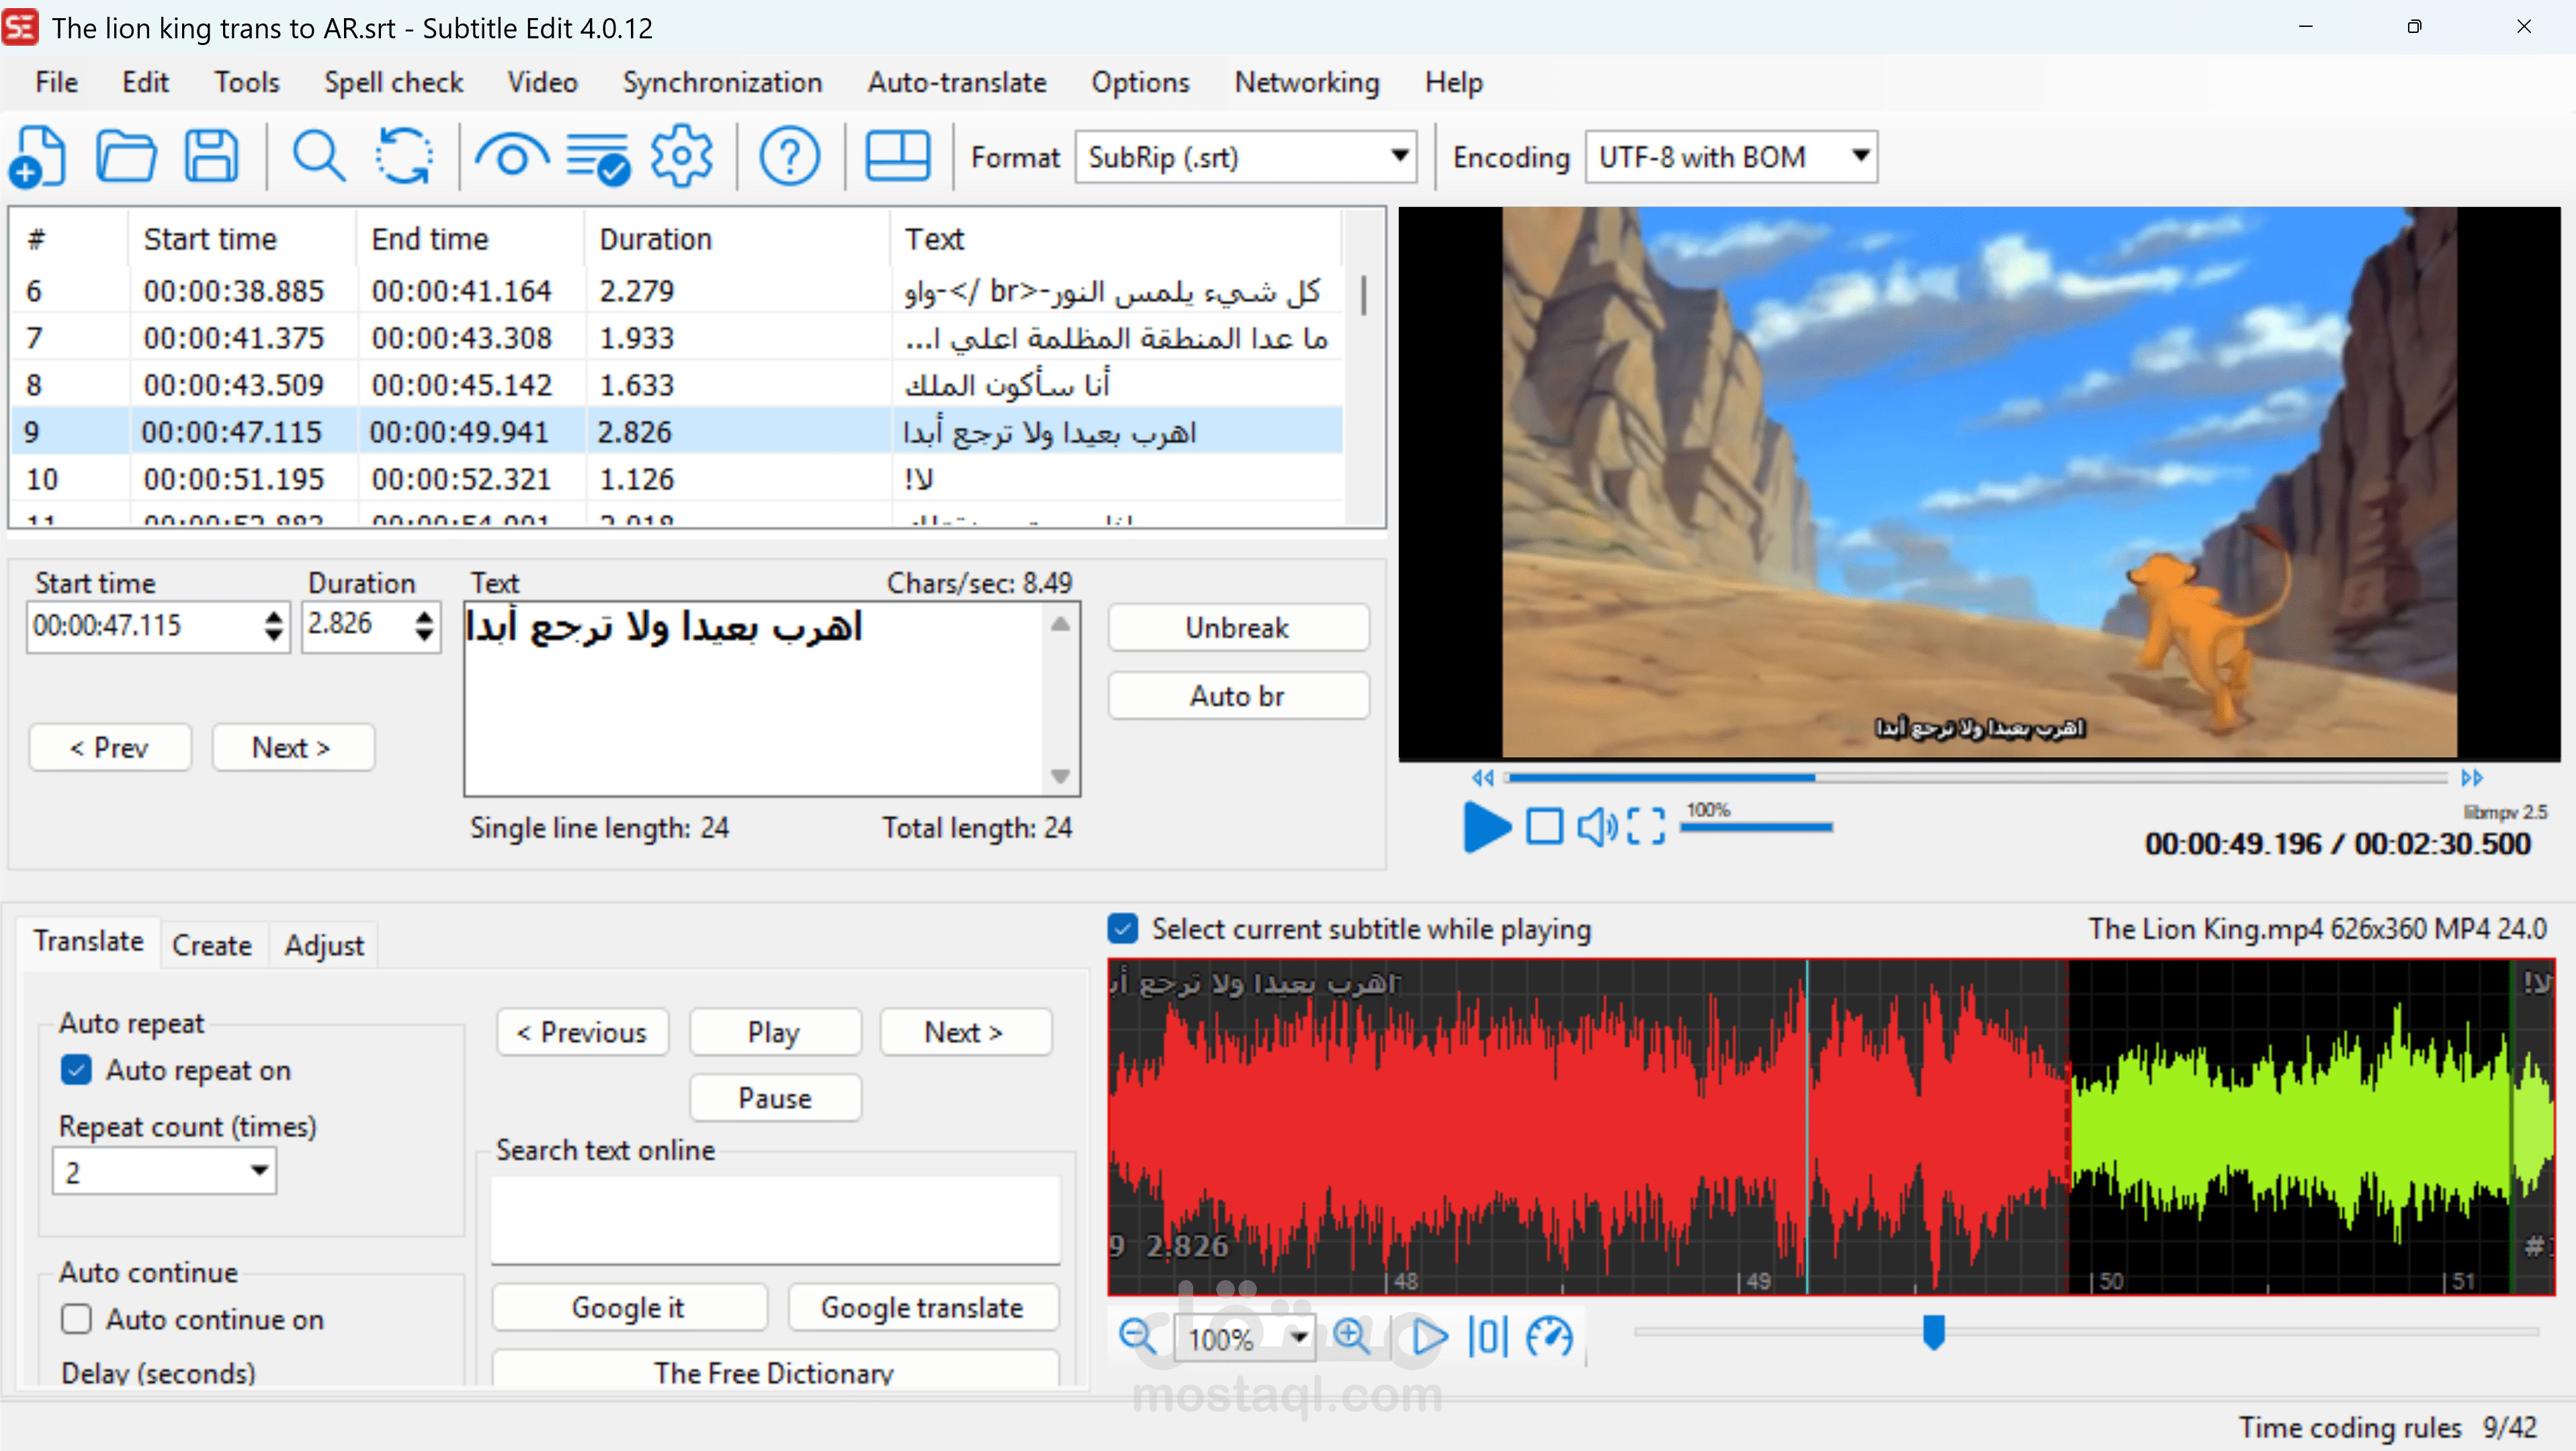Switch to the Create tab
The image size is (2576, 1451).
point(211,945)
